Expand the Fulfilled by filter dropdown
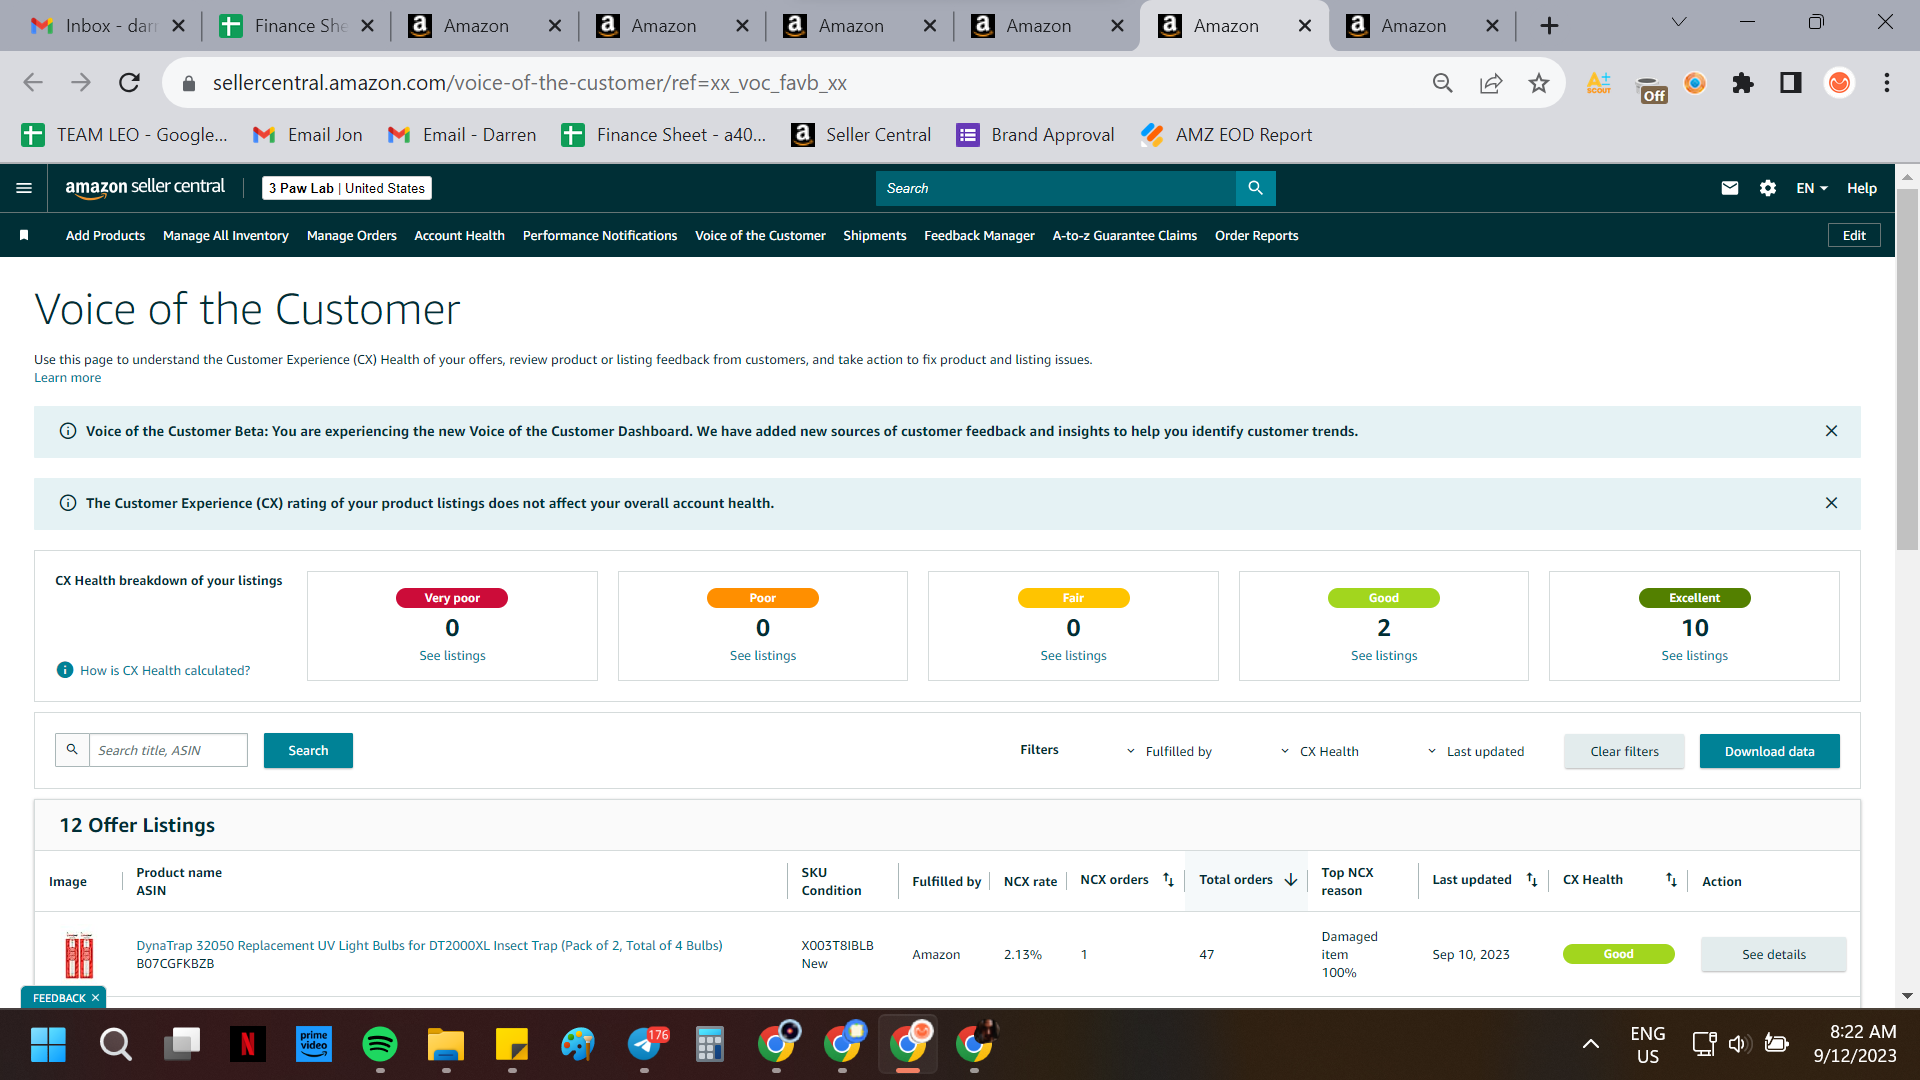 [1169, 751]
